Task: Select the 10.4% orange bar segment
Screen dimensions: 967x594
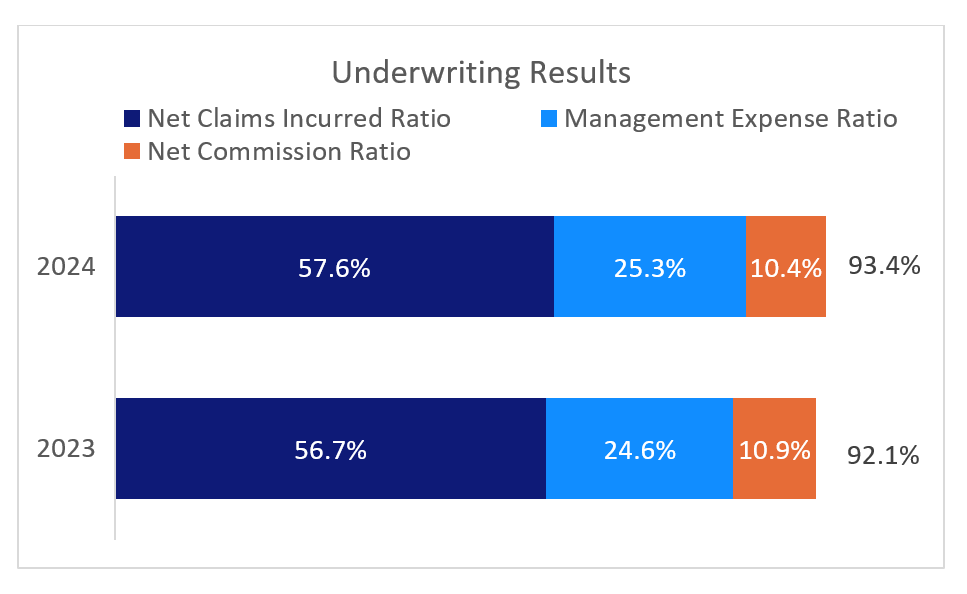Action: click(x=785, y=267)
